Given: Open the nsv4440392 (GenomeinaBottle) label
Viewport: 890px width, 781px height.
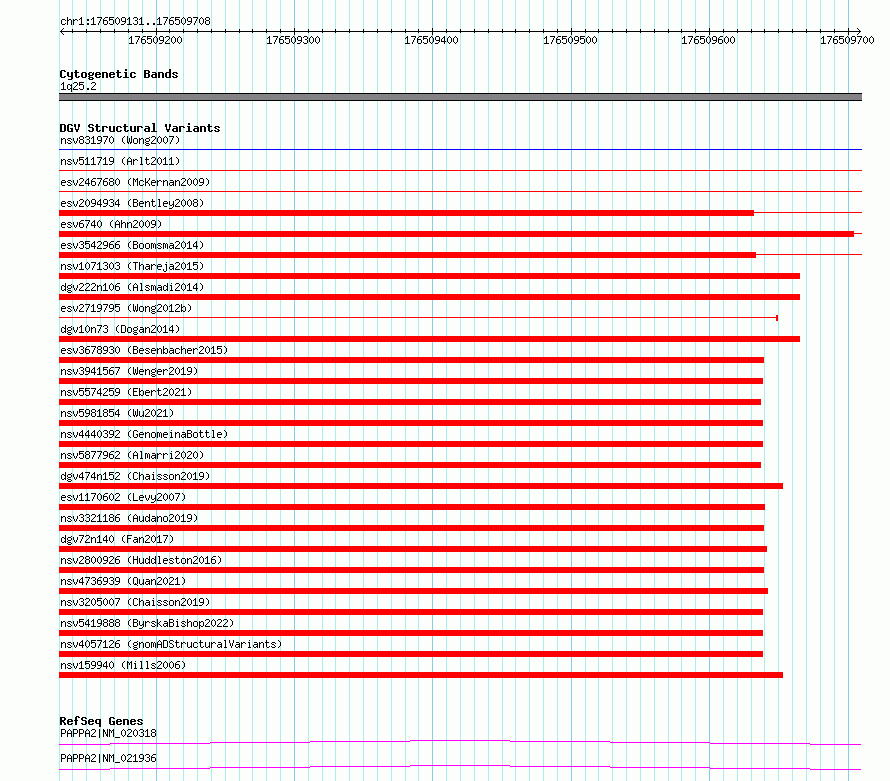Looking at the screenshot, I should pyautogui.click(x=144, y=434).
